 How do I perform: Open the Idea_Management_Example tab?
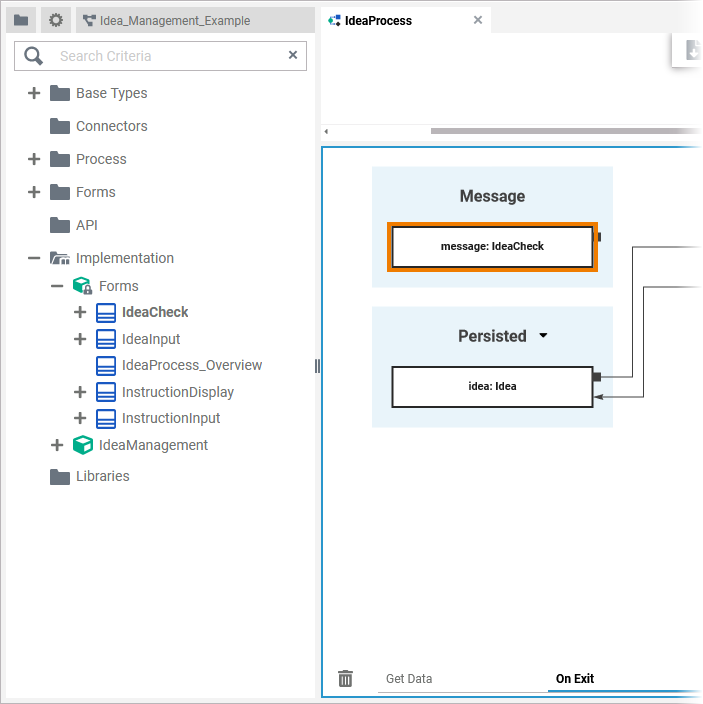click(x=166, y=20)
